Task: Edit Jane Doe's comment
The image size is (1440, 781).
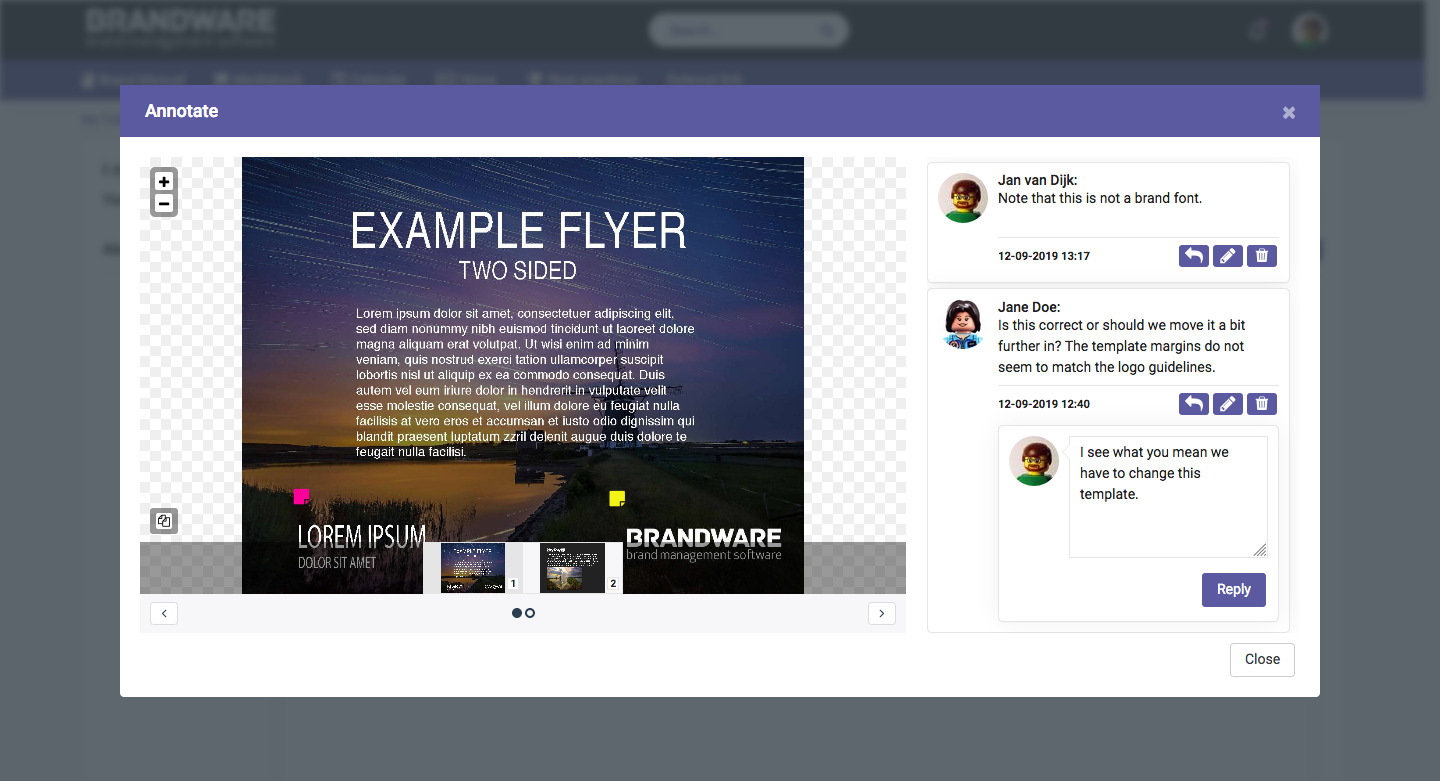Action: [x=1228, y=404]
